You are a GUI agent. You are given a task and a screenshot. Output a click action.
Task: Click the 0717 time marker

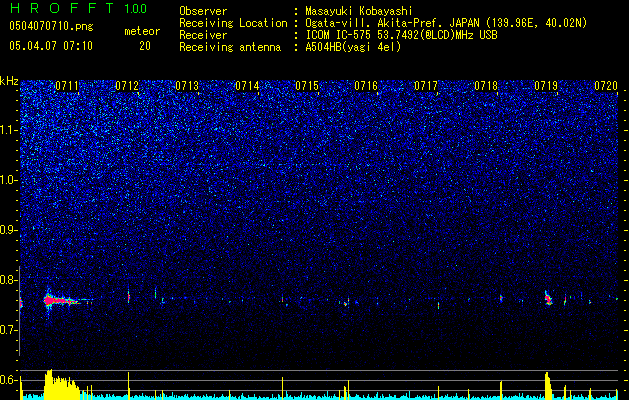pos(426,86)
